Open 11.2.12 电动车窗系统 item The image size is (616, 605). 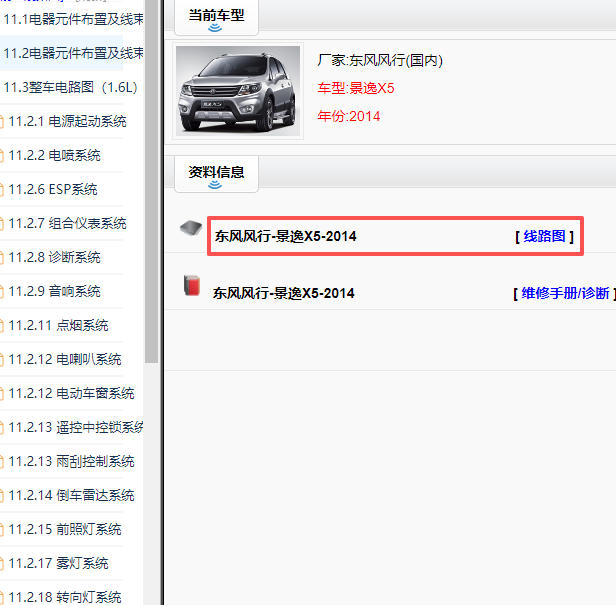pos(71,393)
